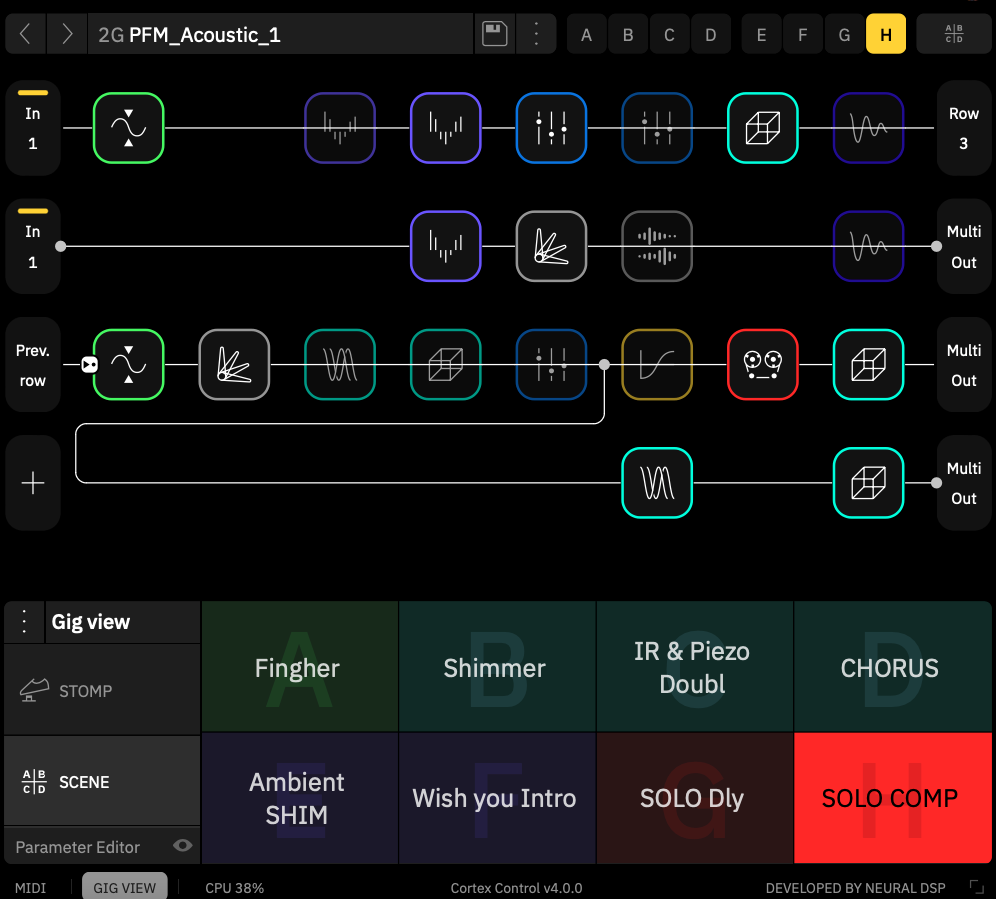The height and width of the screenshot is (899, 996).
Task: Select the GIG VIEW tab in status bar
Action: coord(124,887)
